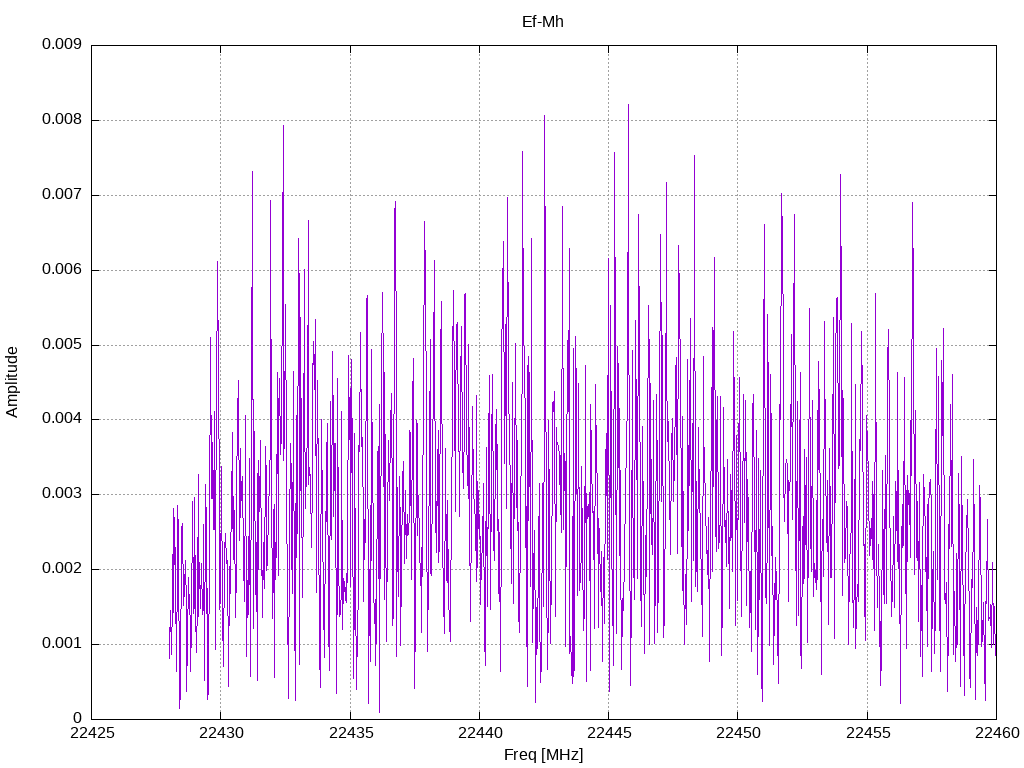1024x768 pixels.
Task: Click the 0.002 y-axis tick label
Action: tap(62, 569)
